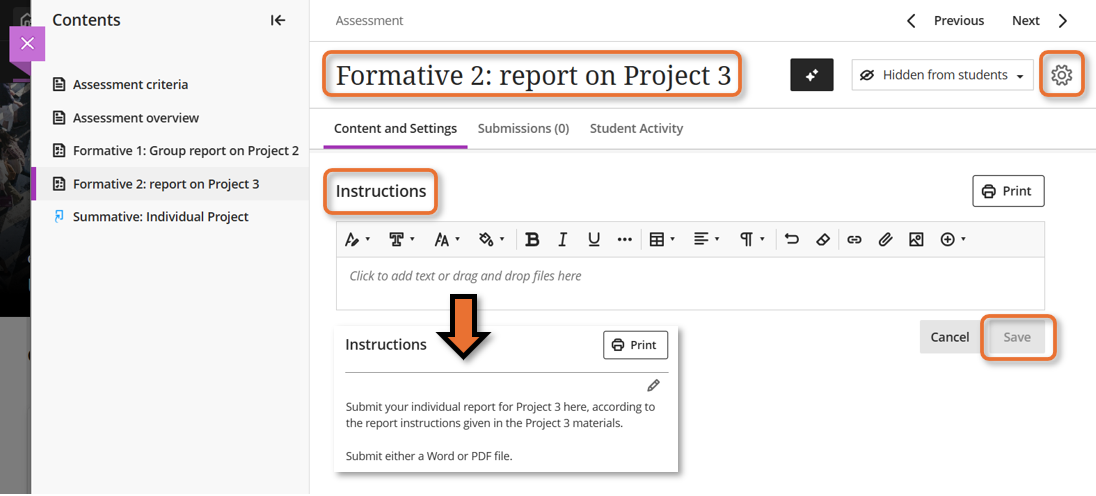Insert an image using the picture icon
The image size is (1096, 496).
click(916, 240)
